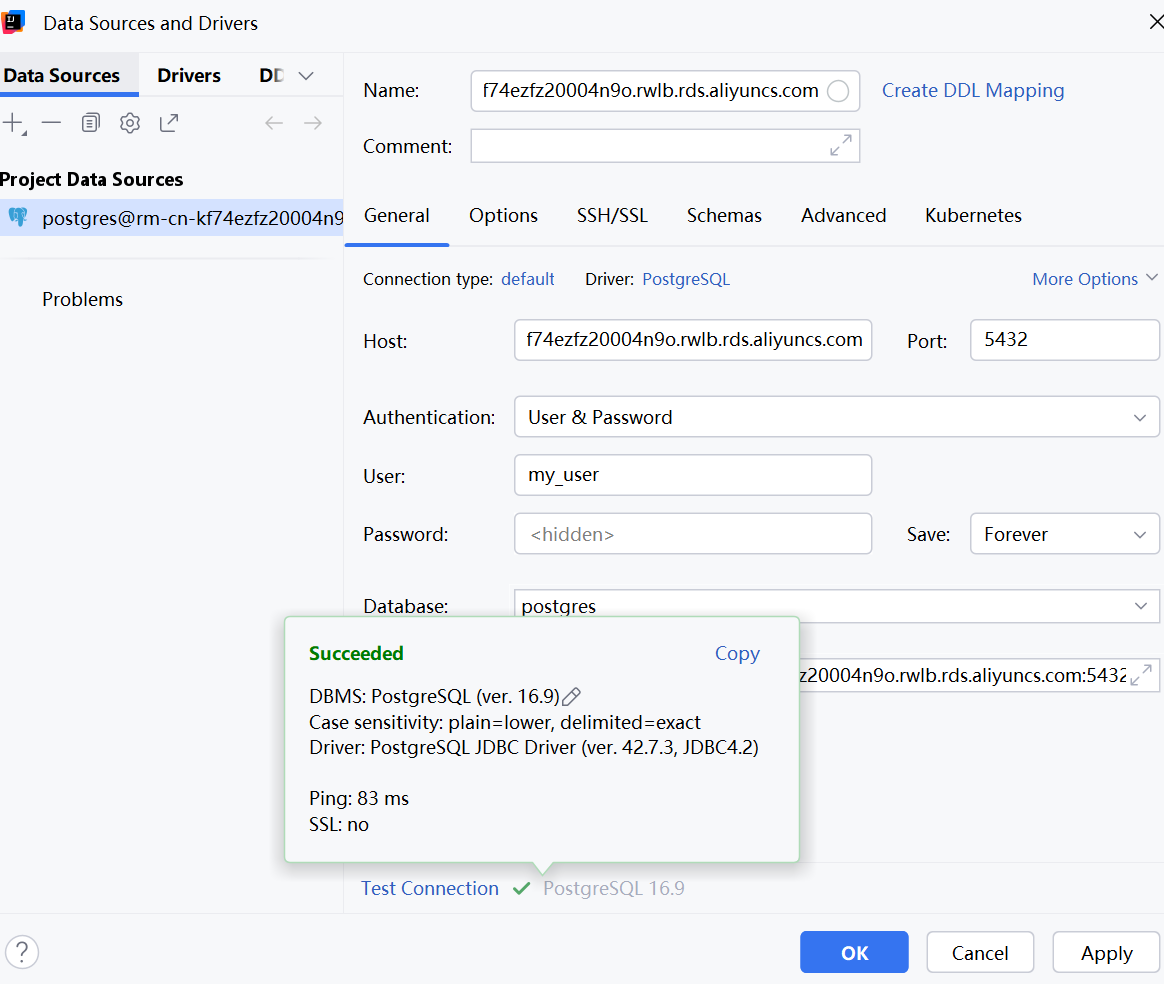The width and height of the screenshot is (1164, 984).
Task: Expand More Options dropdown
Action: [1094, 279]
